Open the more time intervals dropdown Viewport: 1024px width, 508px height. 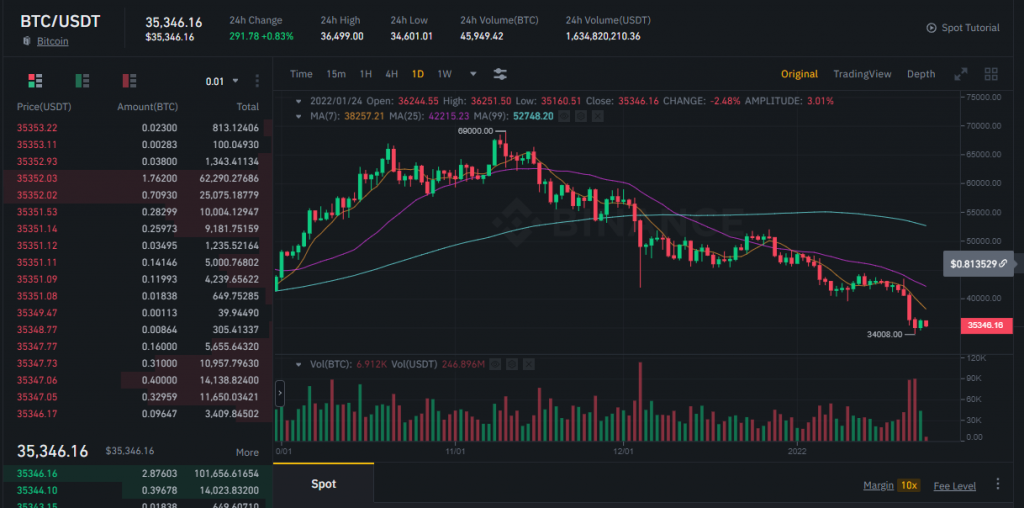473,74
